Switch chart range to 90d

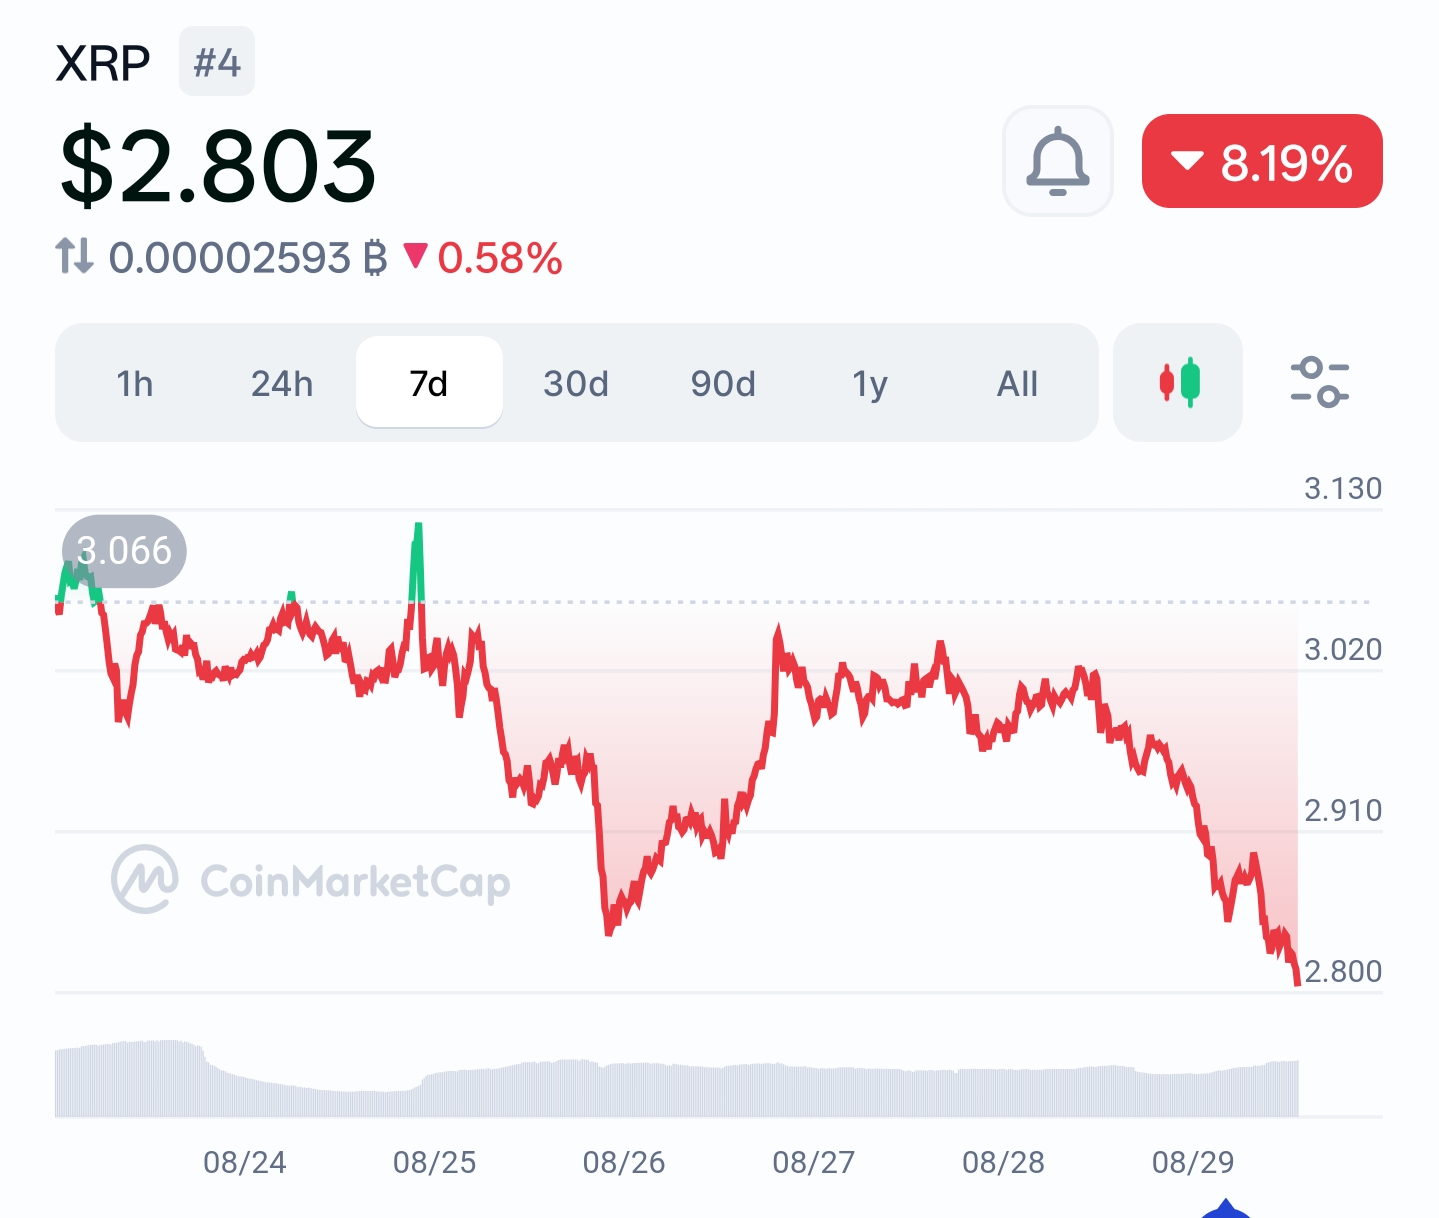point(723,383)
